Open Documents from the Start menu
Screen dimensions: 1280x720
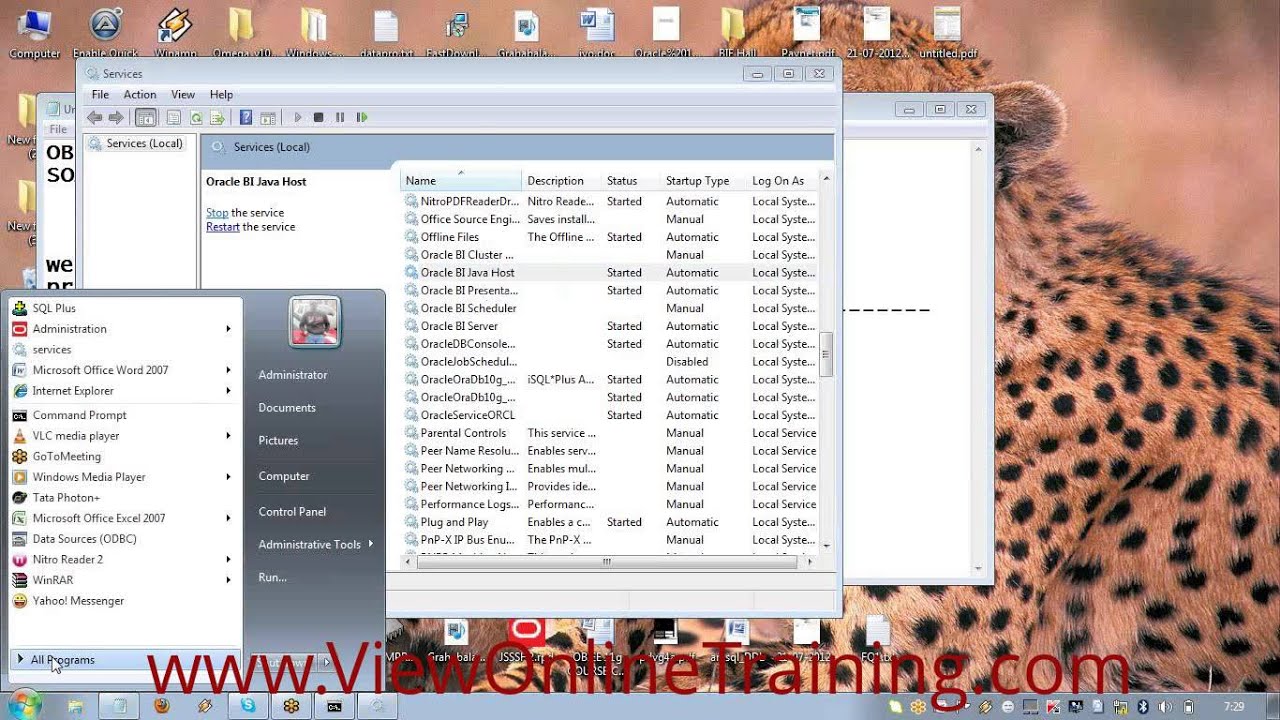click(287, 408)
